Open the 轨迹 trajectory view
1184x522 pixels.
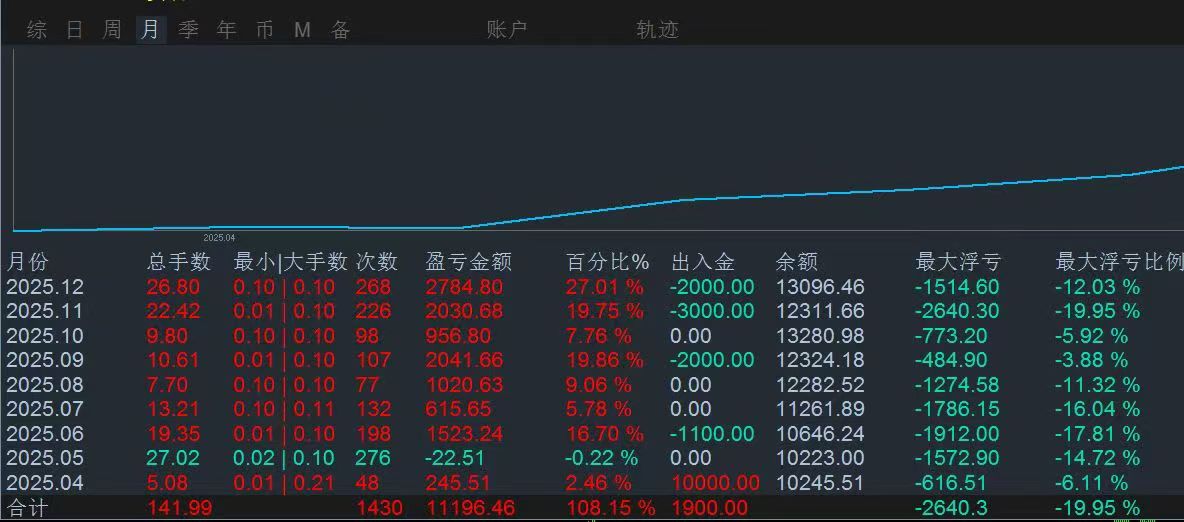[658, 30]
